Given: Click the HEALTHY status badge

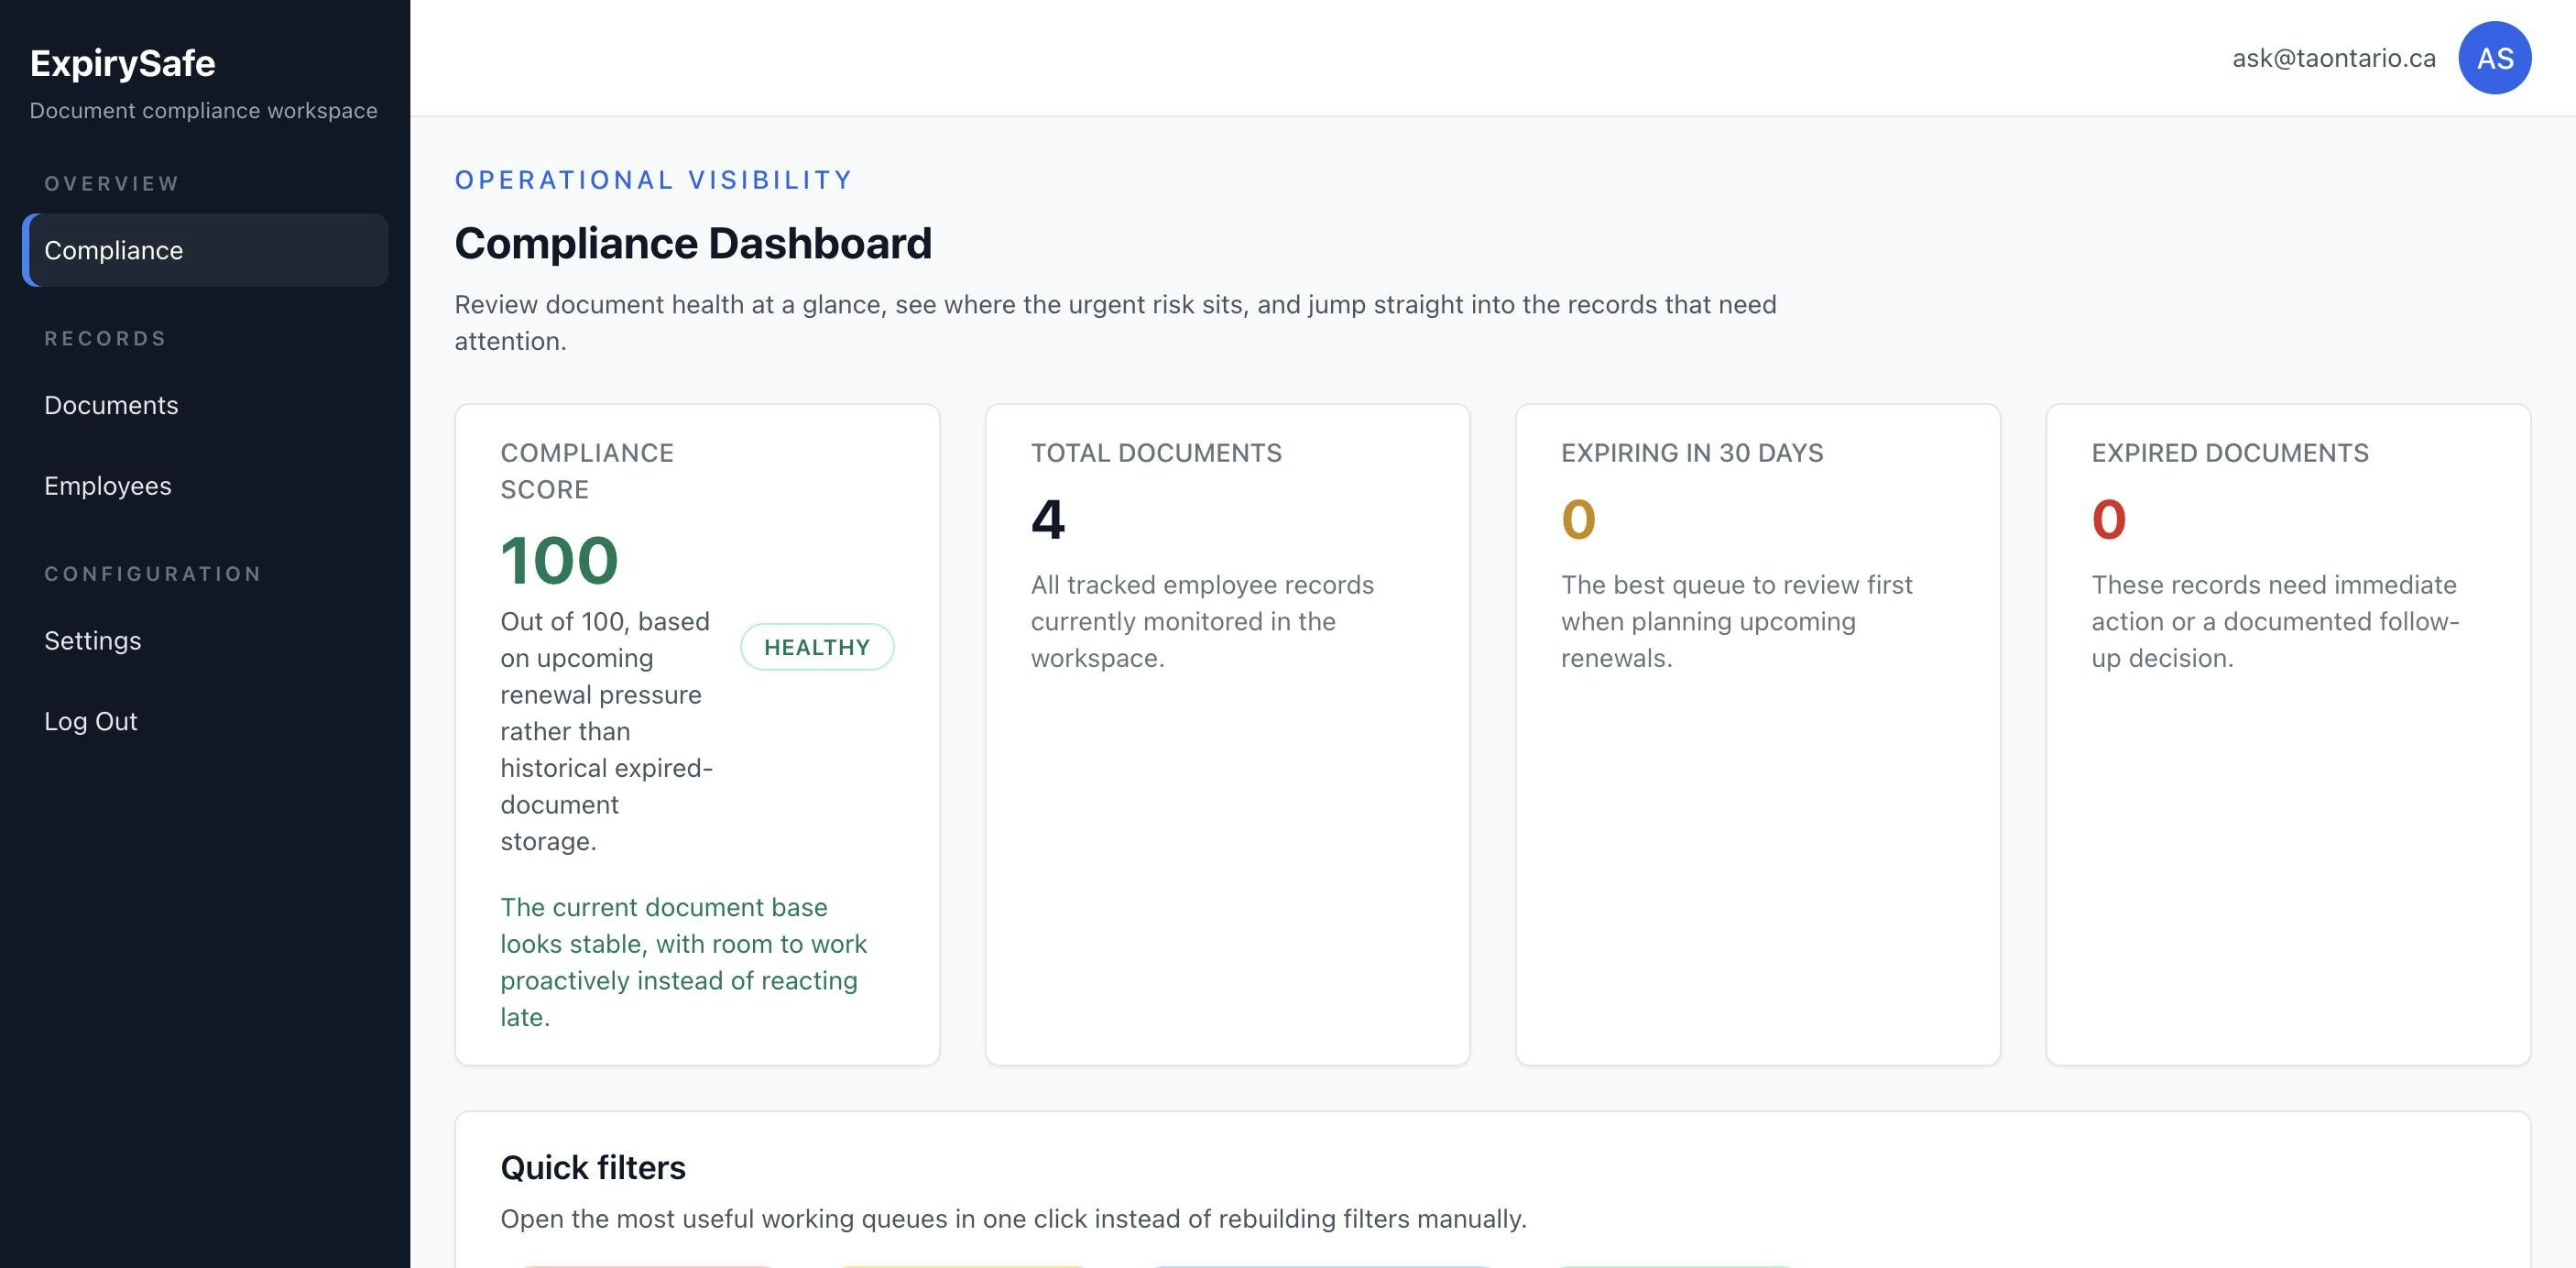Looking at the screenshot, I should click(x=816, y=647).
